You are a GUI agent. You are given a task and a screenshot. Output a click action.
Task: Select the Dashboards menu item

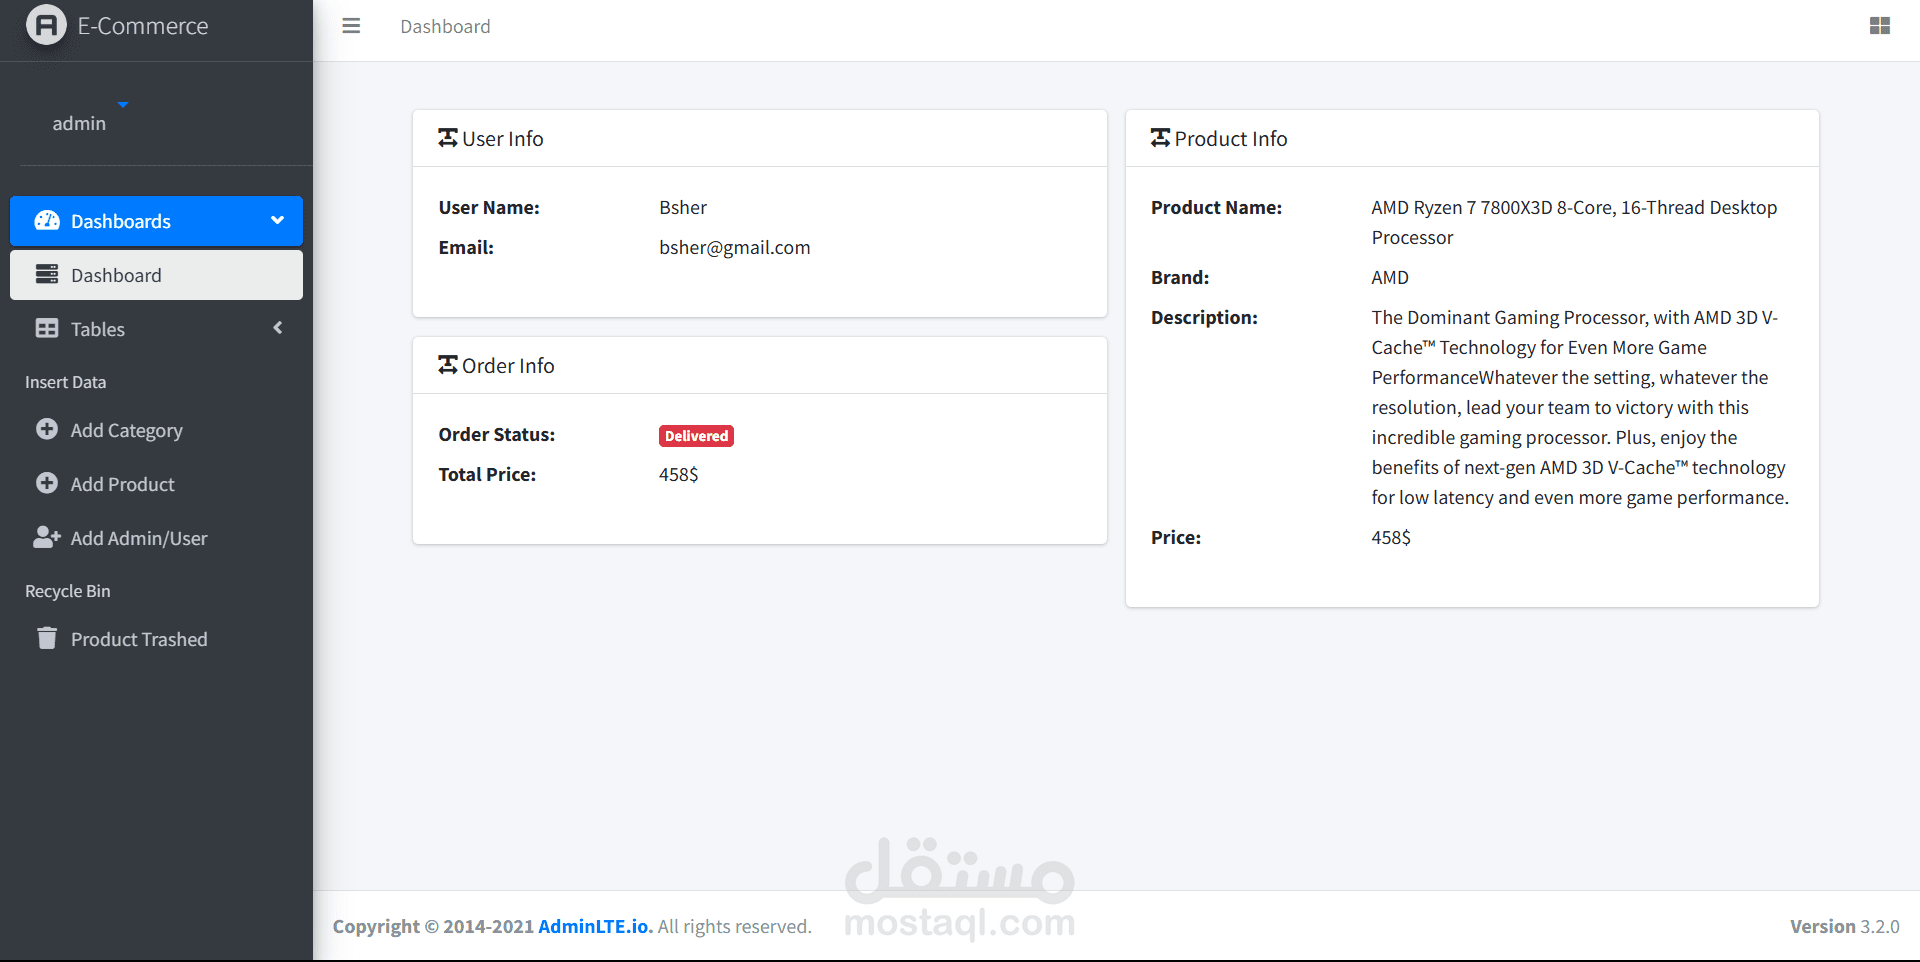[x=156, y=221]
